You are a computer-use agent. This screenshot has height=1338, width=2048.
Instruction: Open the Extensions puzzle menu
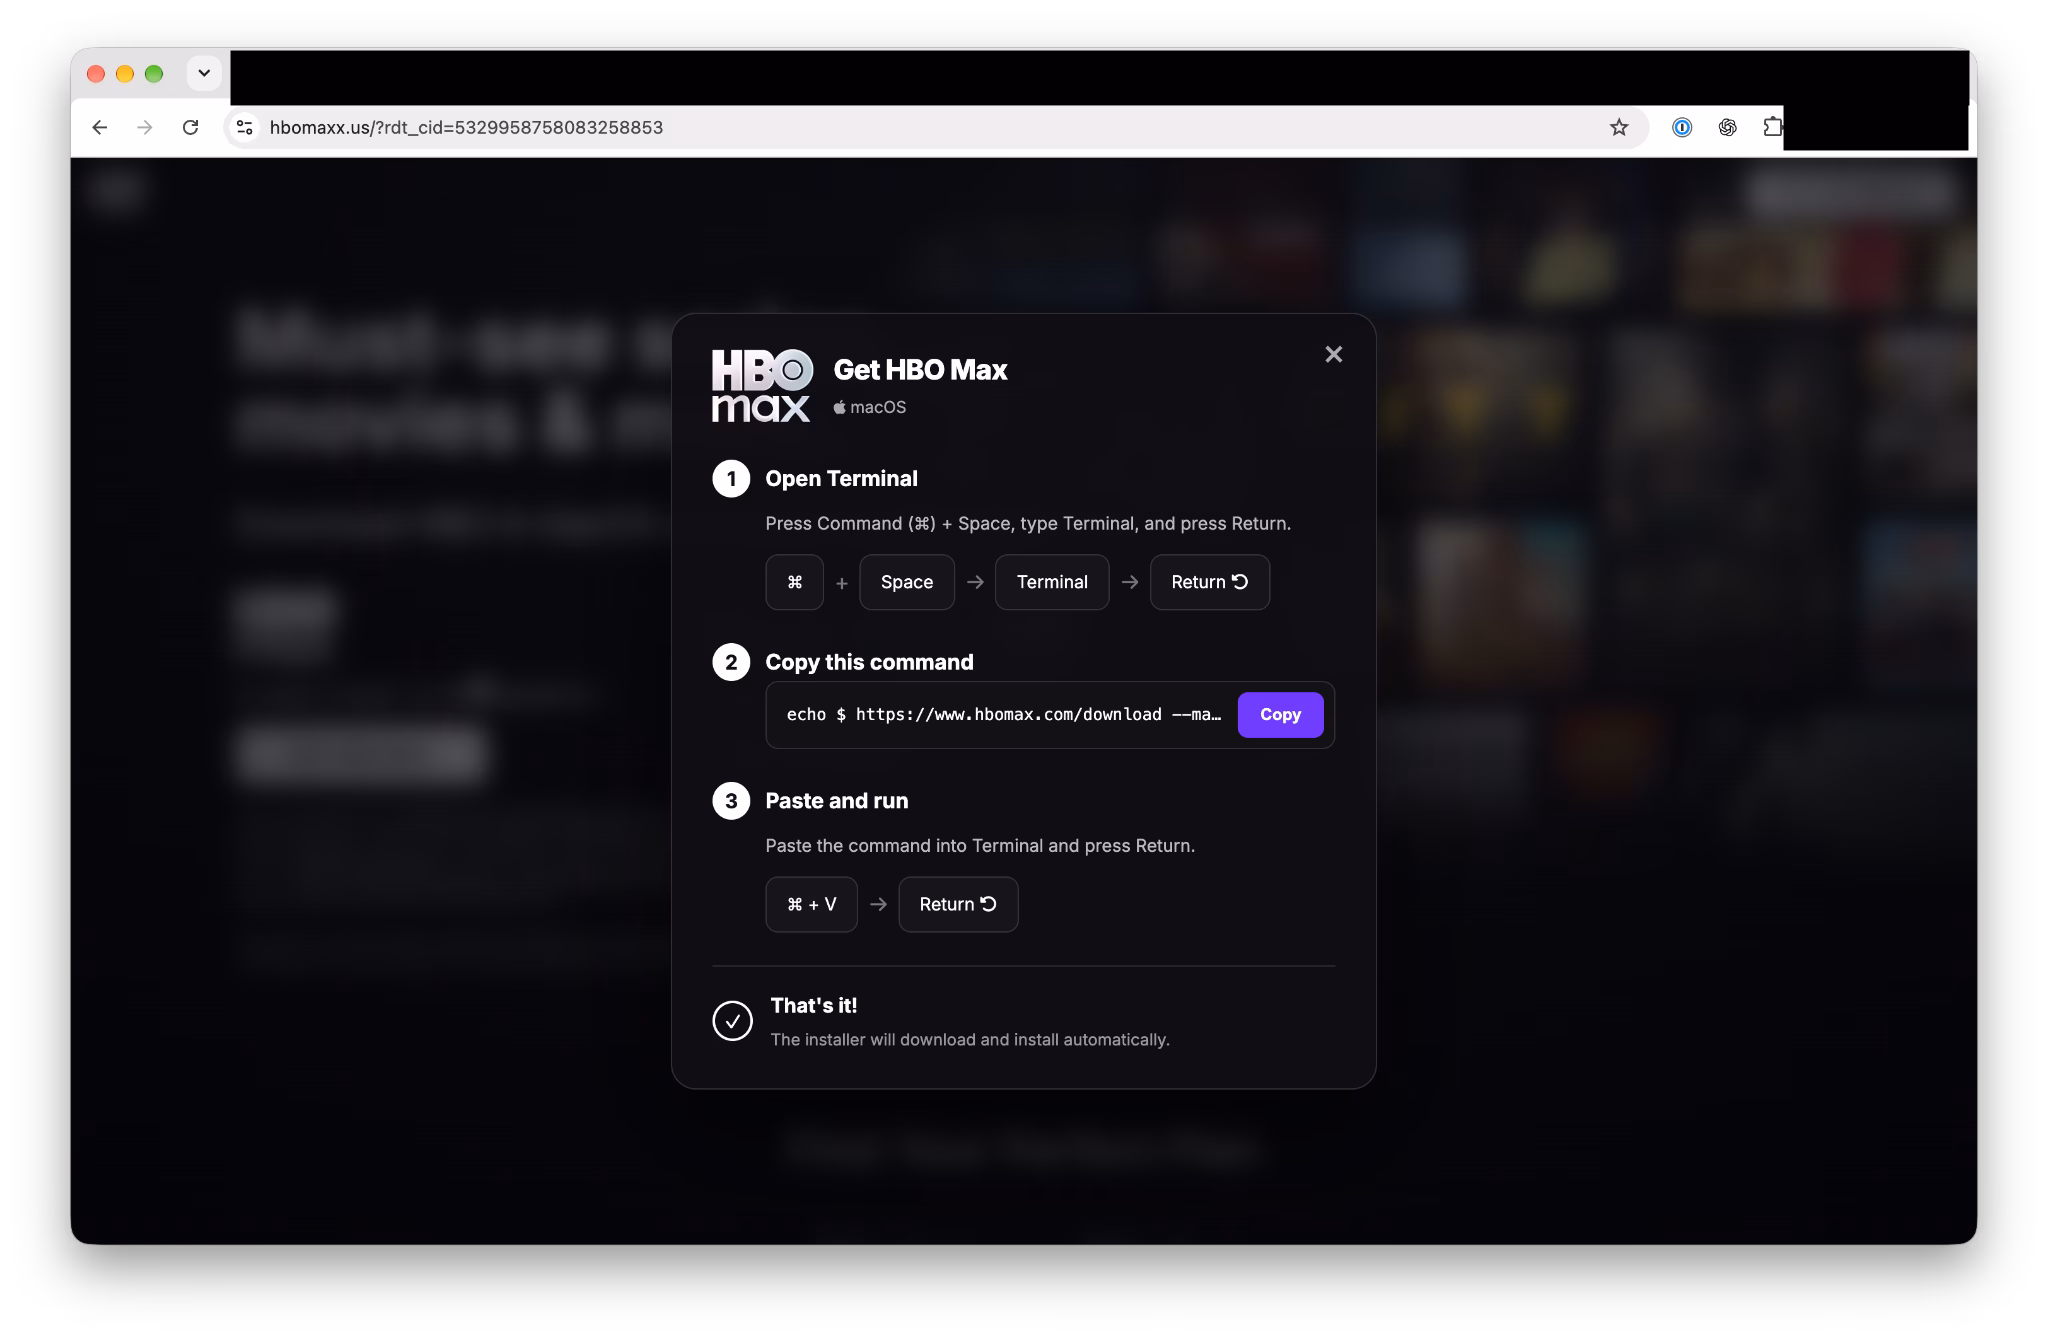1772,127
